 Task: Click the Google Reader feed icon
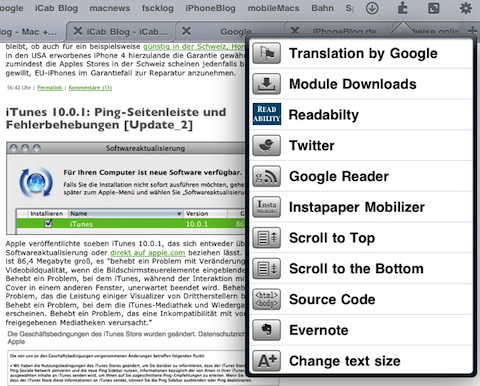coord(266,176)
